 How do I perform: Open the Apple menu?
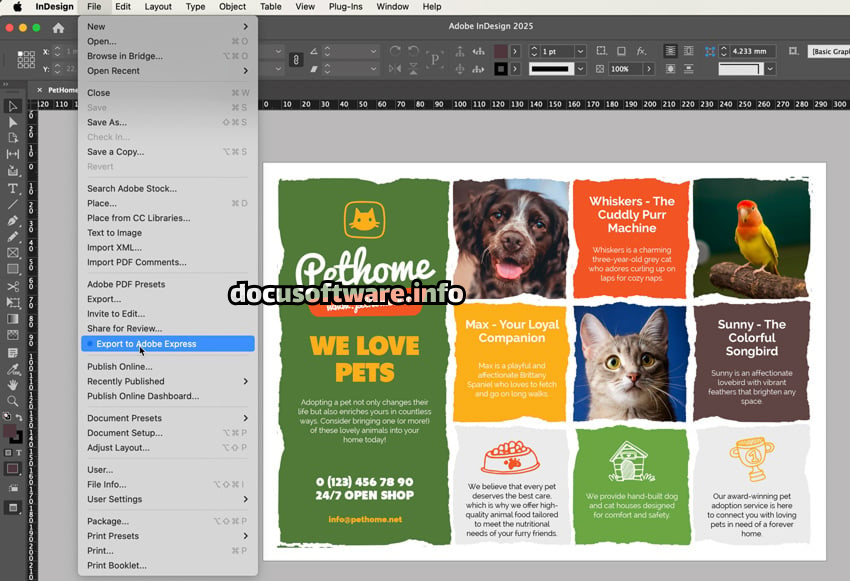17,7
